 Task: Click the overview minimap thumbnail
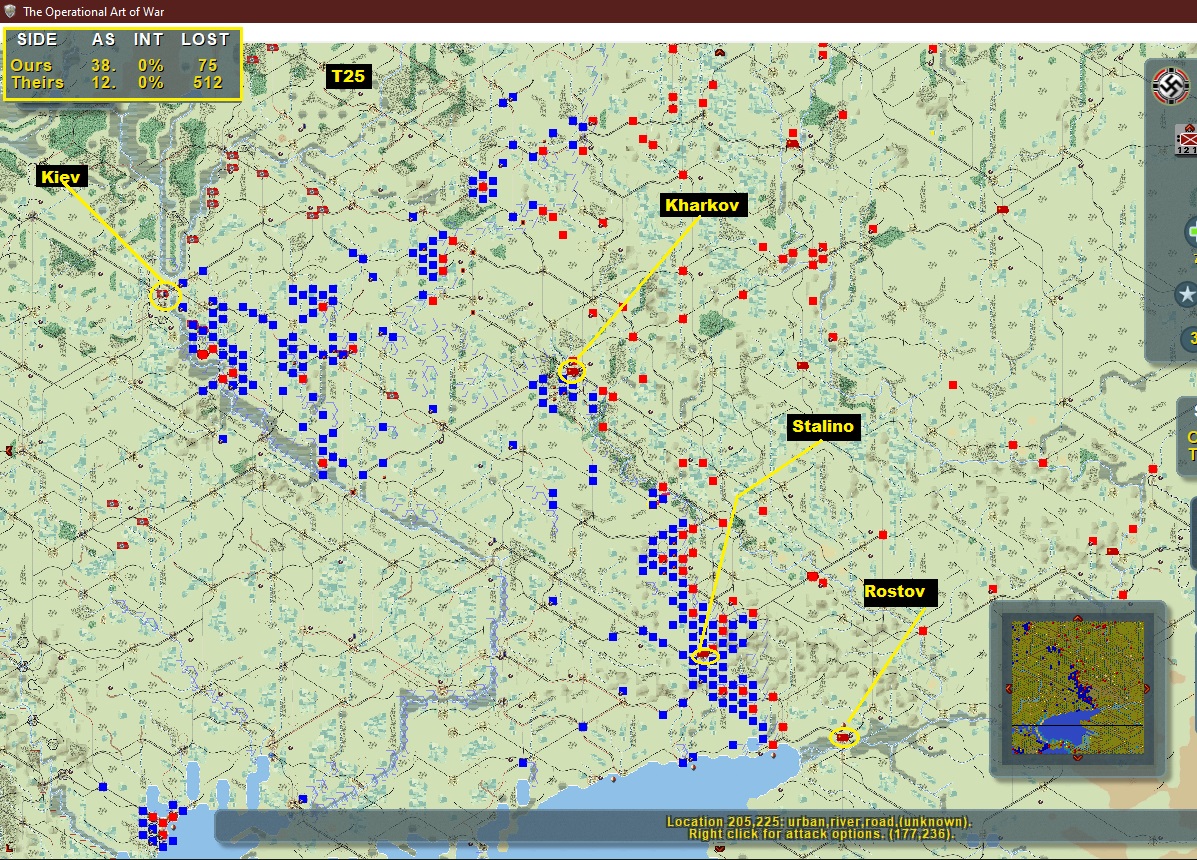(1077, 688)
